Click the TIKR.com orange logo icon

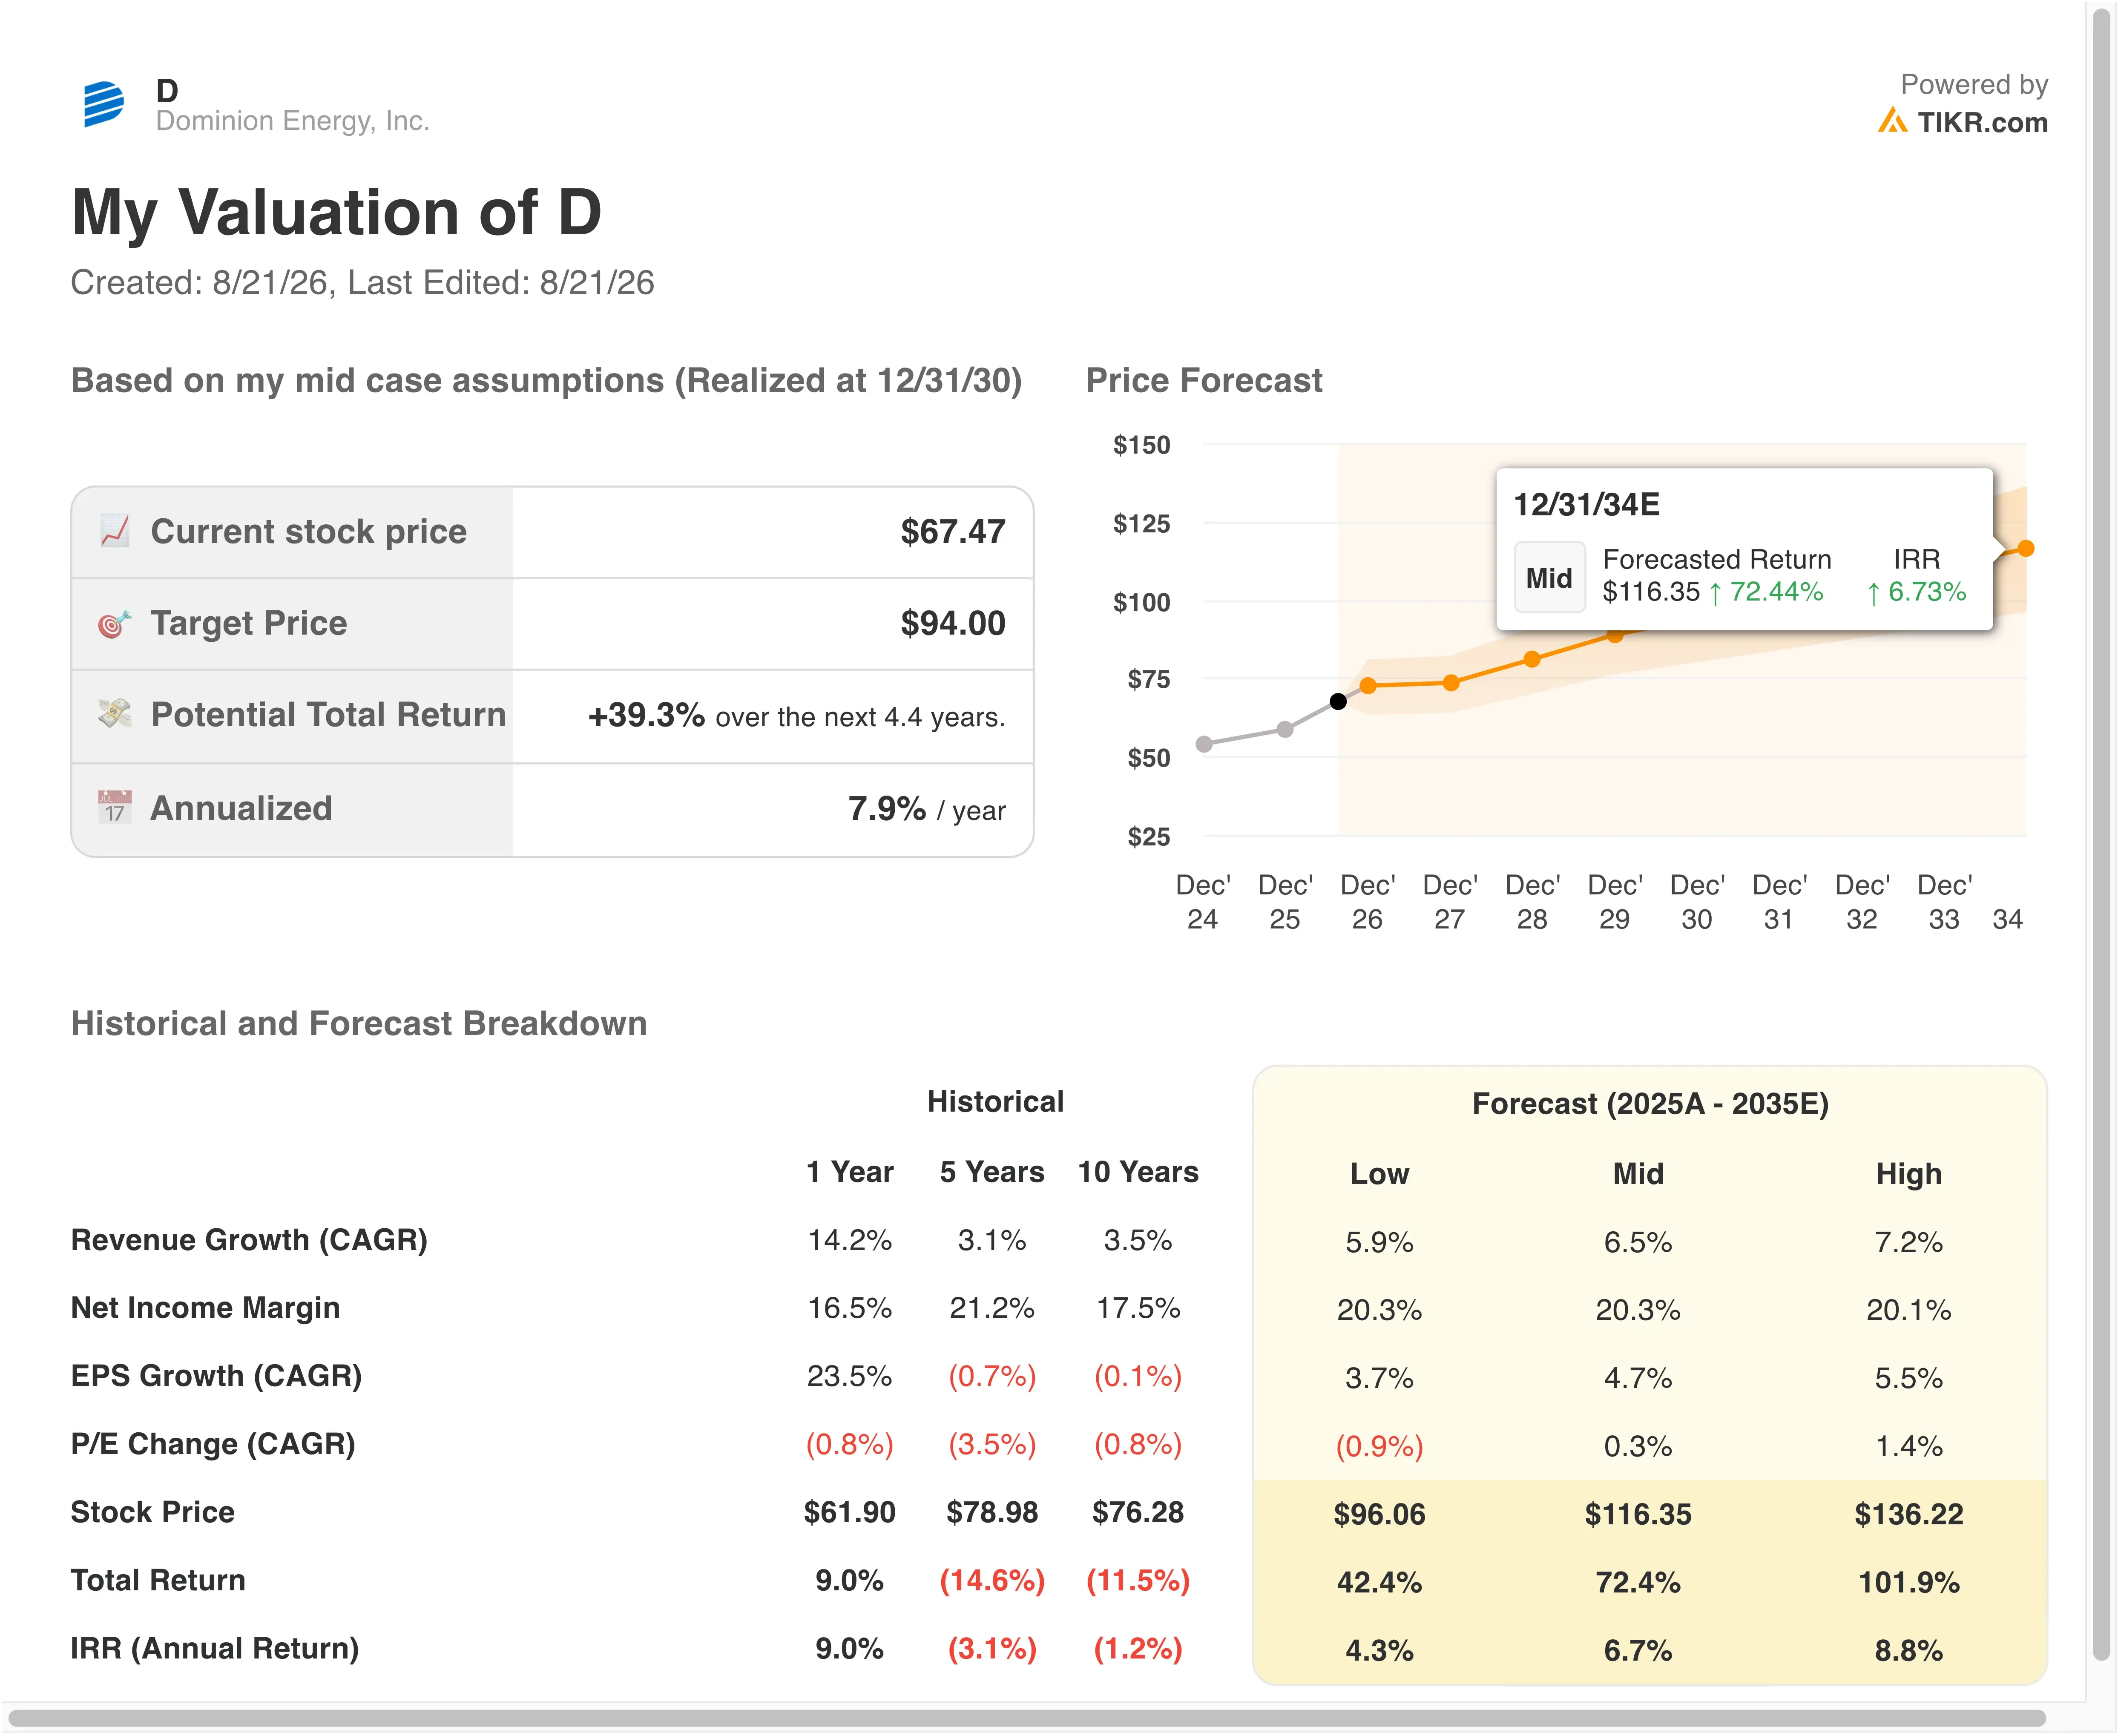1891,121
